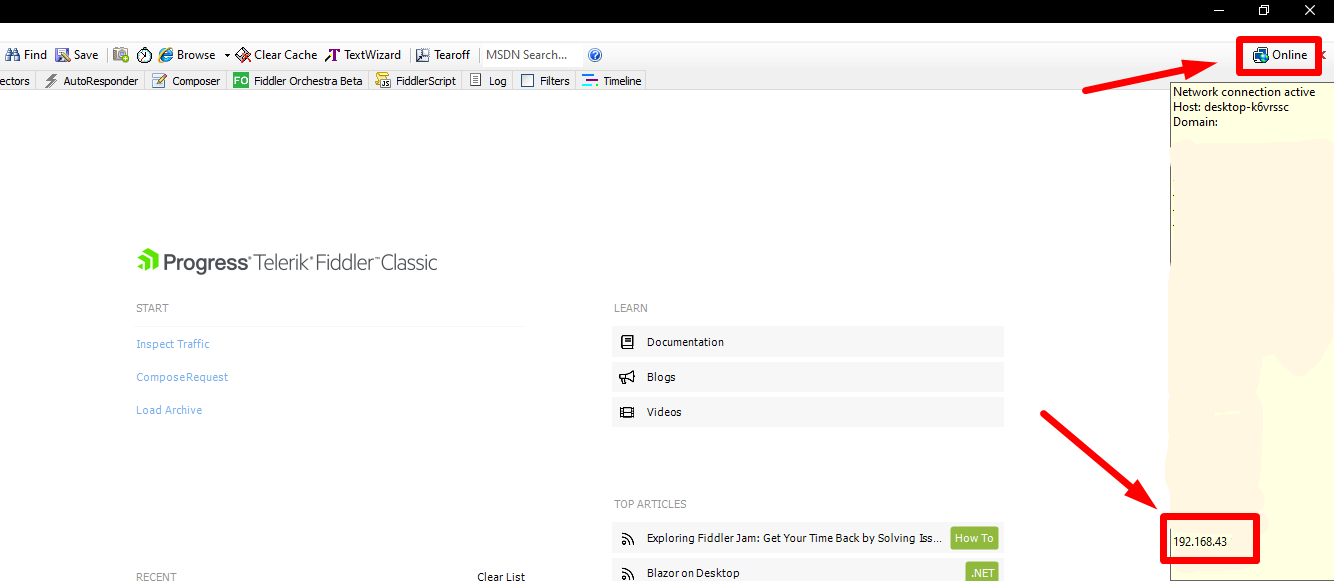This screenshot has height=581, width=1334.
Task: Click the Browse Internet Explorer button
Action: 187,55
